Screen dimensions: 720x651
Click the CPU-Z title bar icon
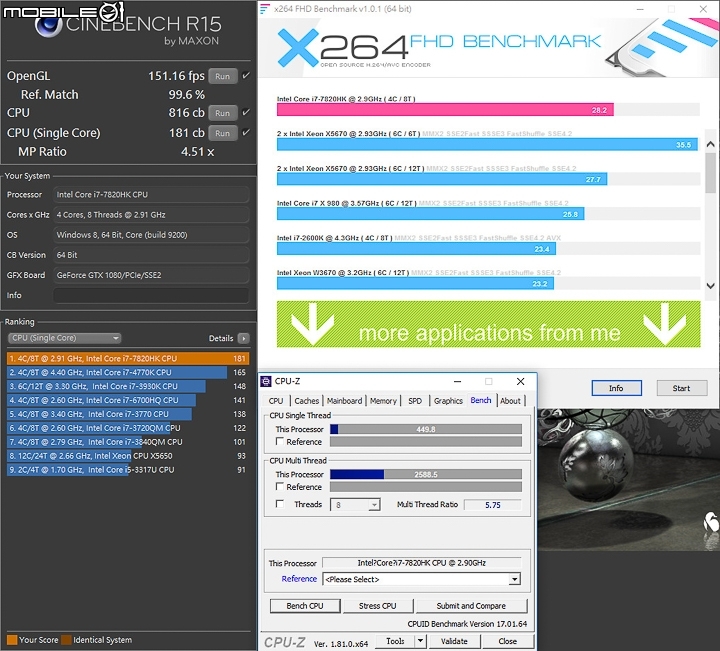[266, 382]
